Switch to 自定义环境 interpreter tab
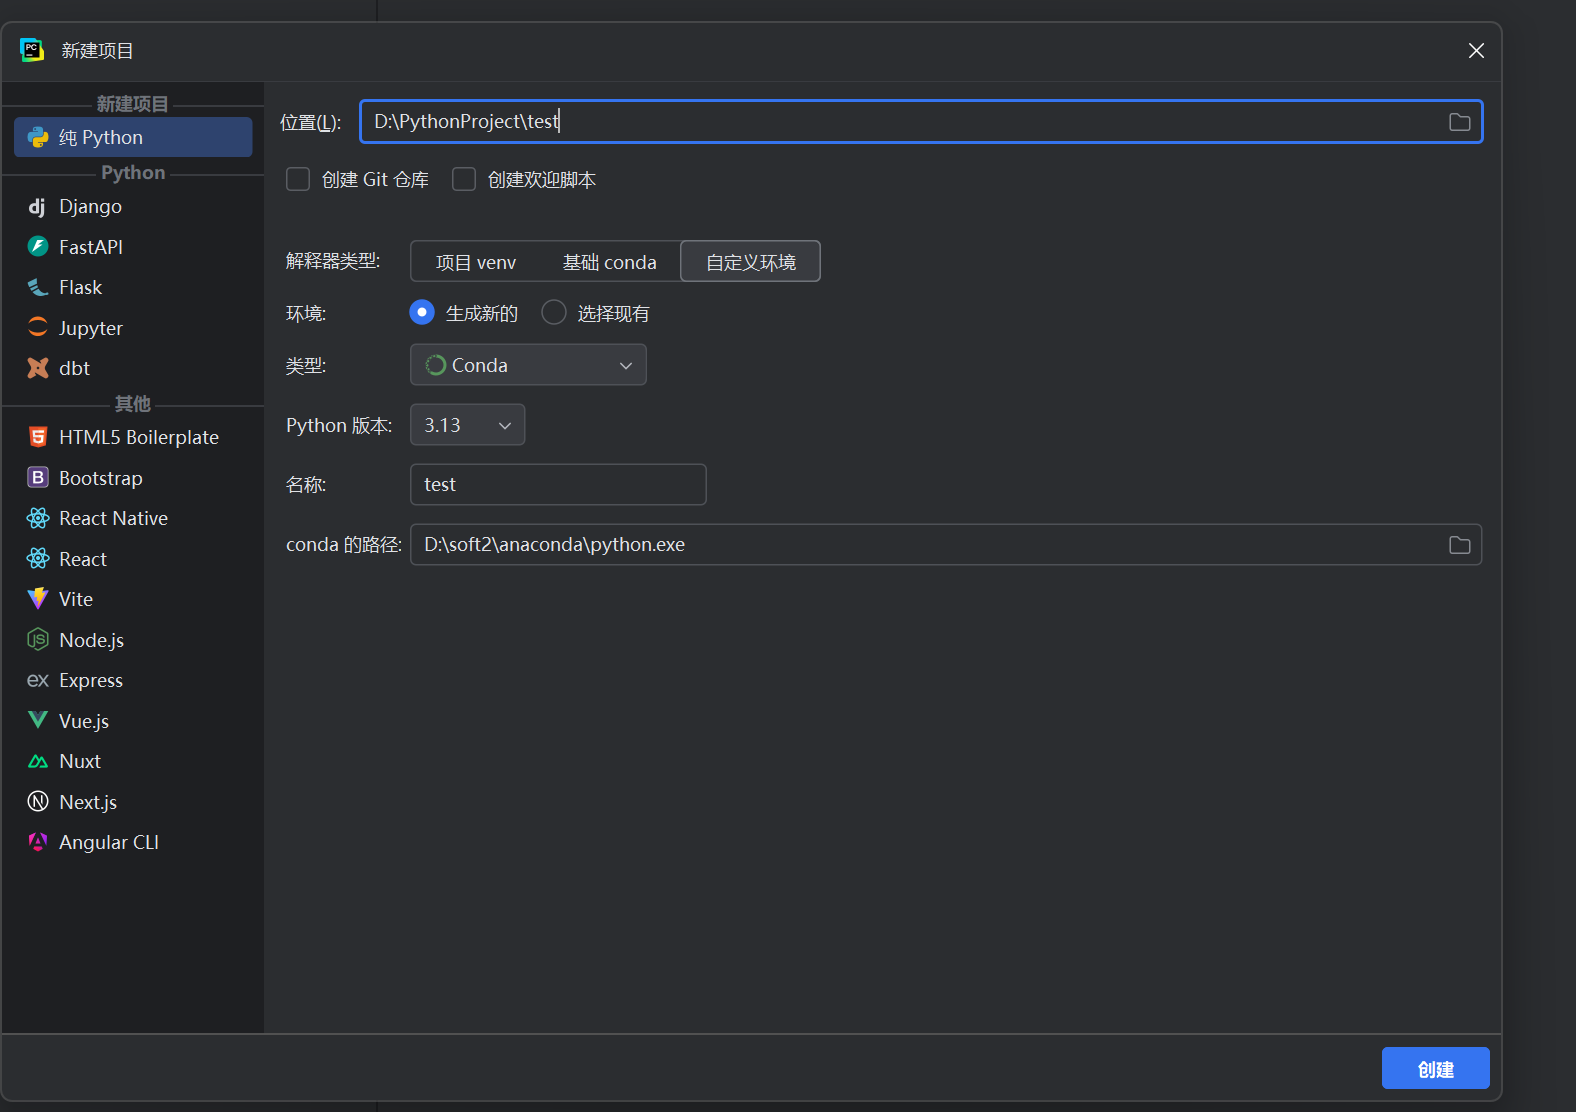The image size is (1576, 1112). (751, 262)
